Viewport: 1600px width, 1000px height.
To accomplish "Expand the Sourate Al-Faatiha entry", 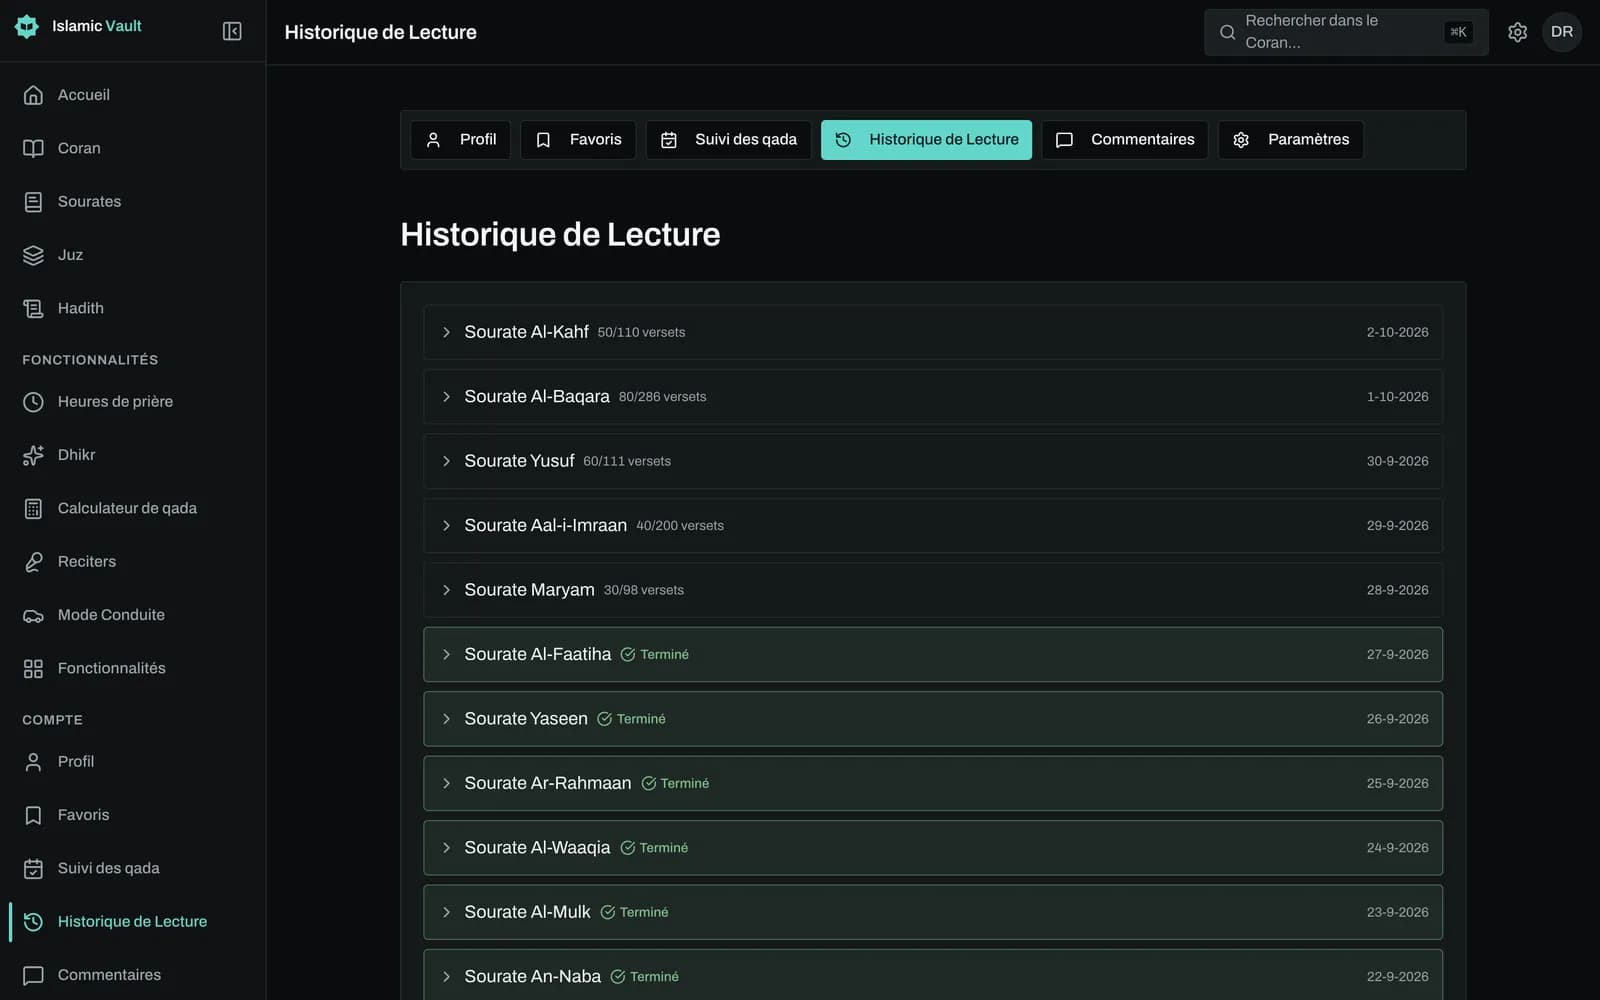I will click(446, 655).
